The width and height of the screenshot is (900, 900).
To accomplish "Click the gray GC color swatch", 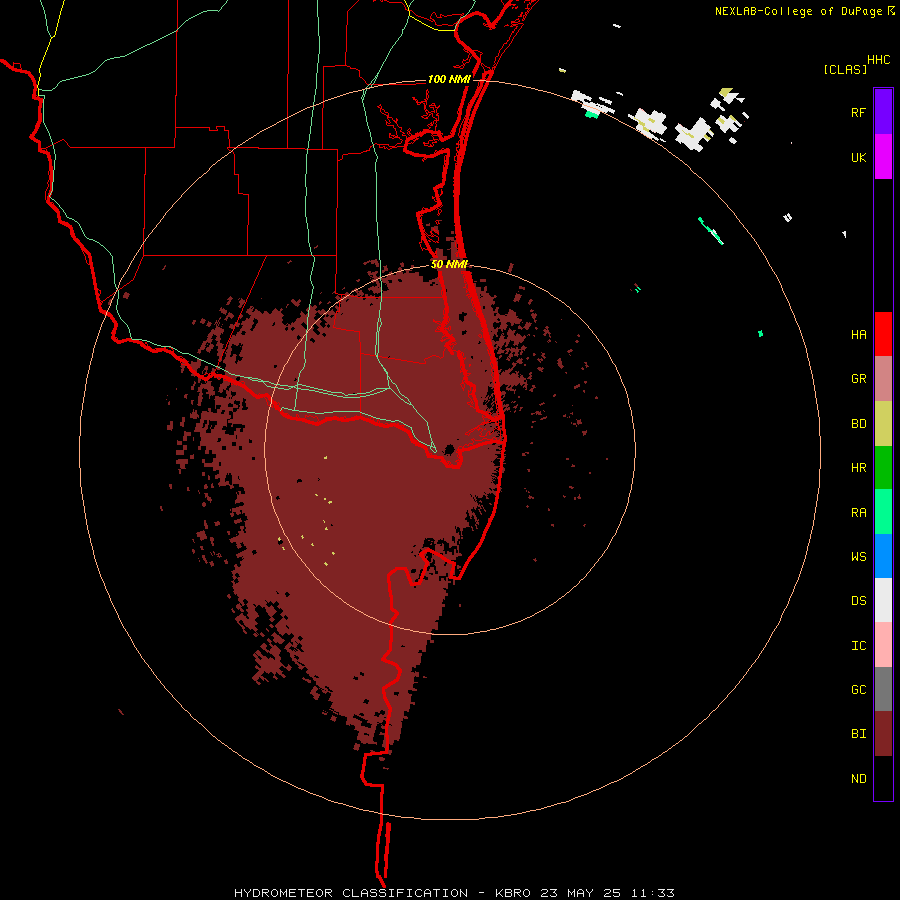I will click(x=883, y=689).
